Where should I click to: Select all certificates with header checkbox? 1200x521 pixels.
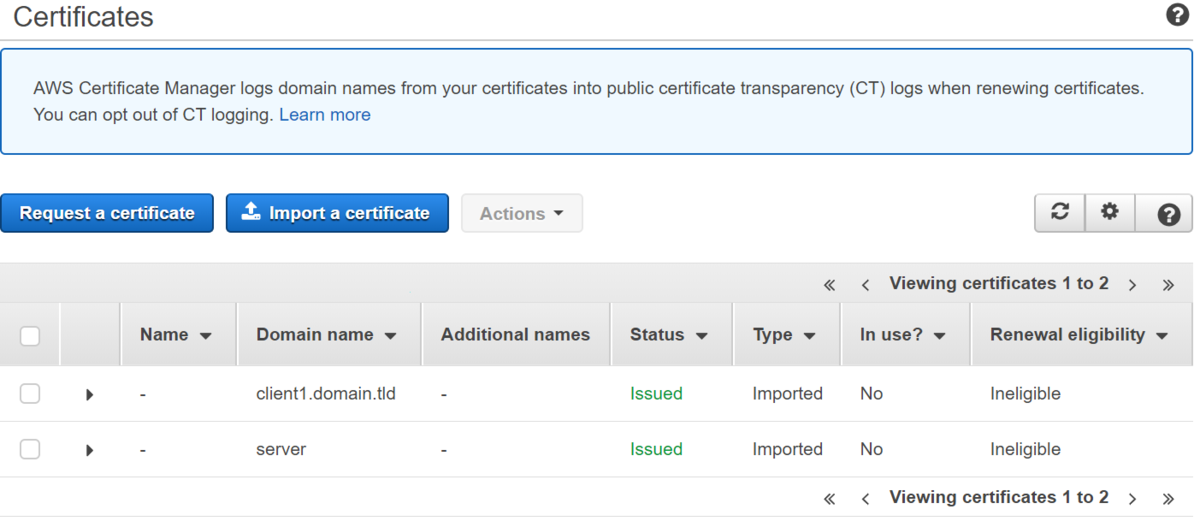tap(30, 336)
